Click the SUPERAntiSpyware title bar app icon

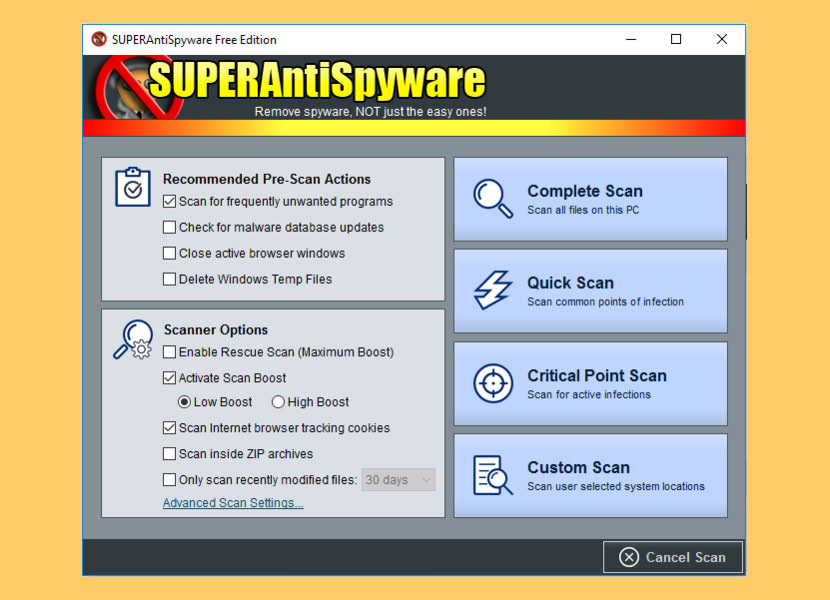click(x=99, y=39)
